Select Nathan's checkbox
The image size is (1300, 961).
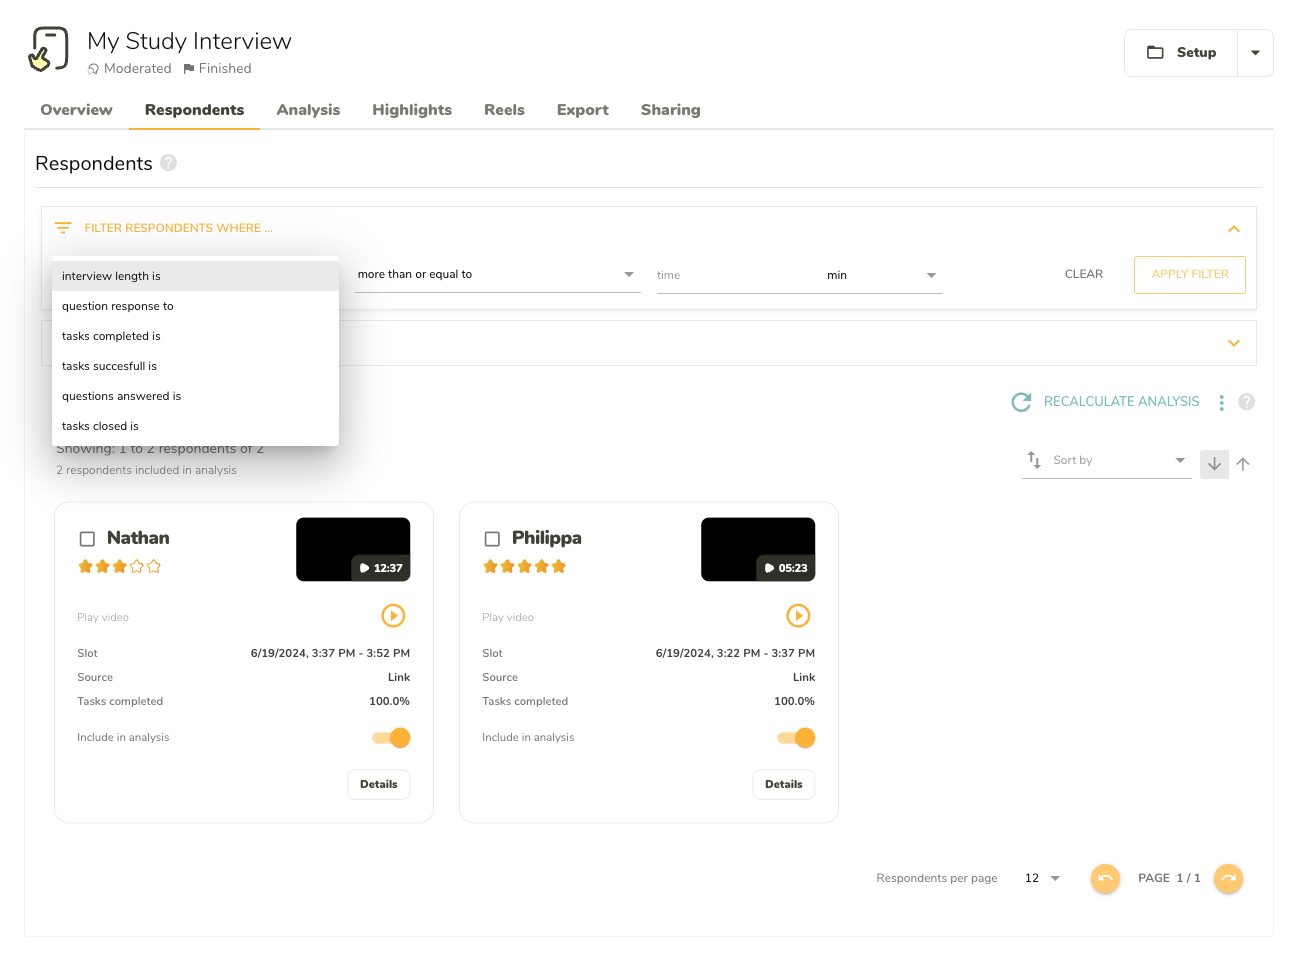tap(87, 539)
